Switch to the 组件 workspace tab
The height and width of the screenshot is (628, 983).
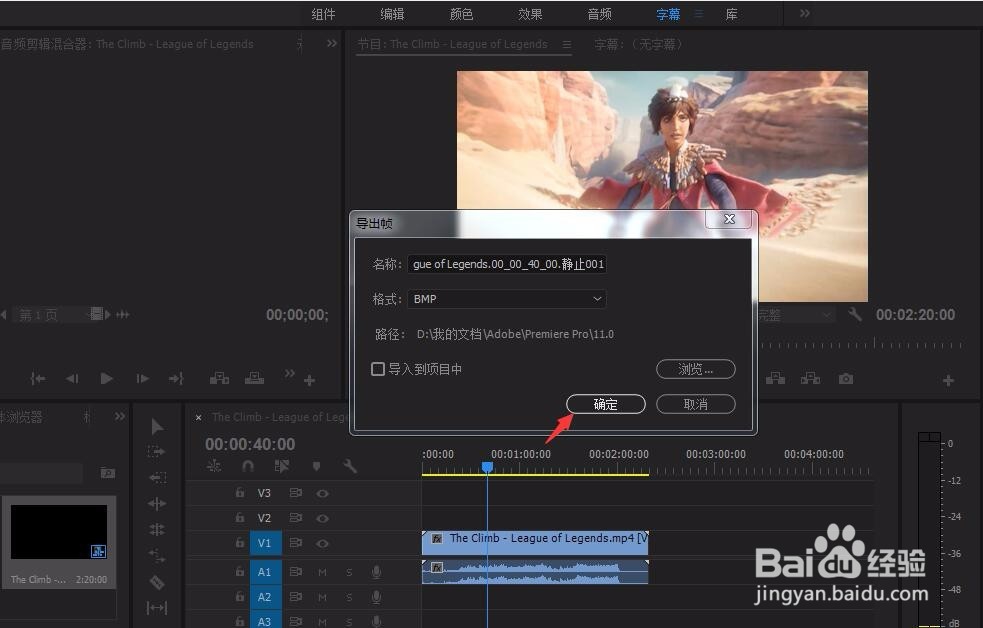(323, 14)
